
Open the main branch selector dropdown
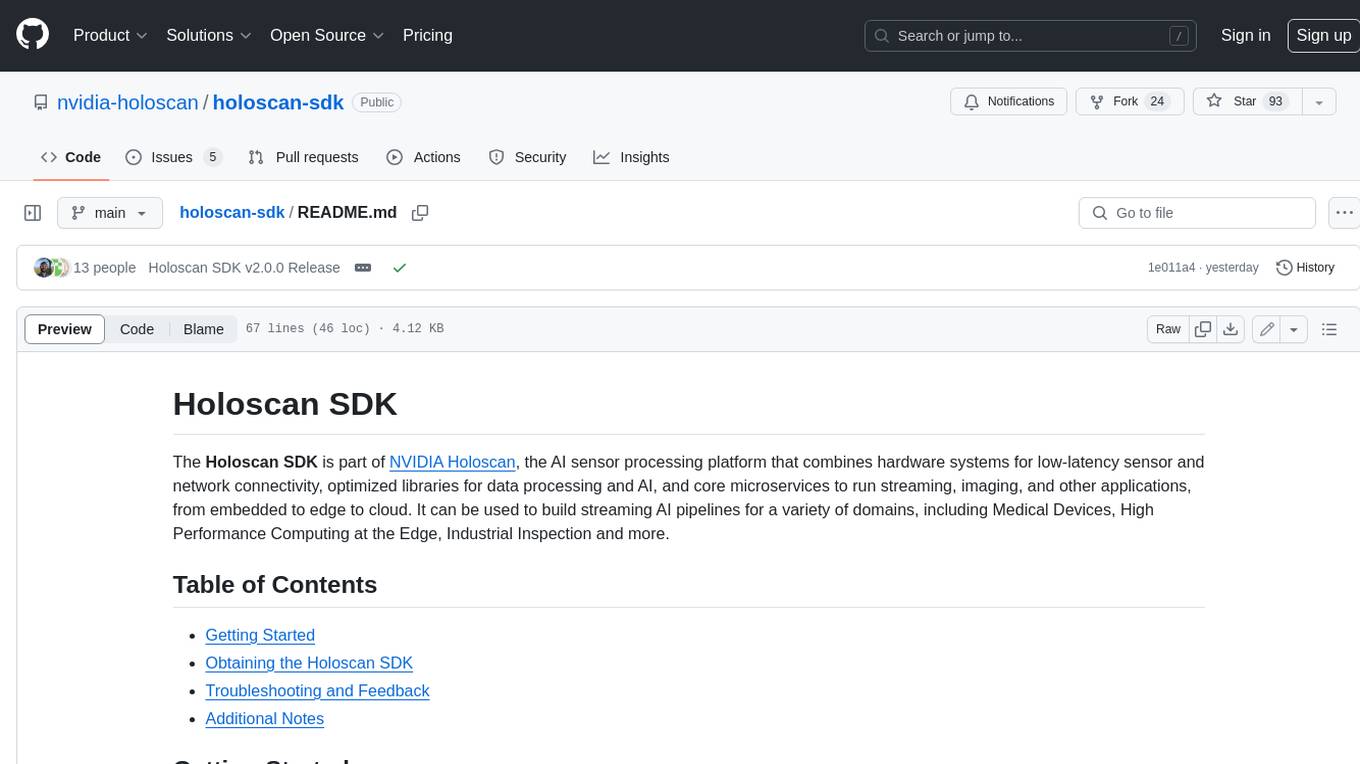click(x=110, y=213)
